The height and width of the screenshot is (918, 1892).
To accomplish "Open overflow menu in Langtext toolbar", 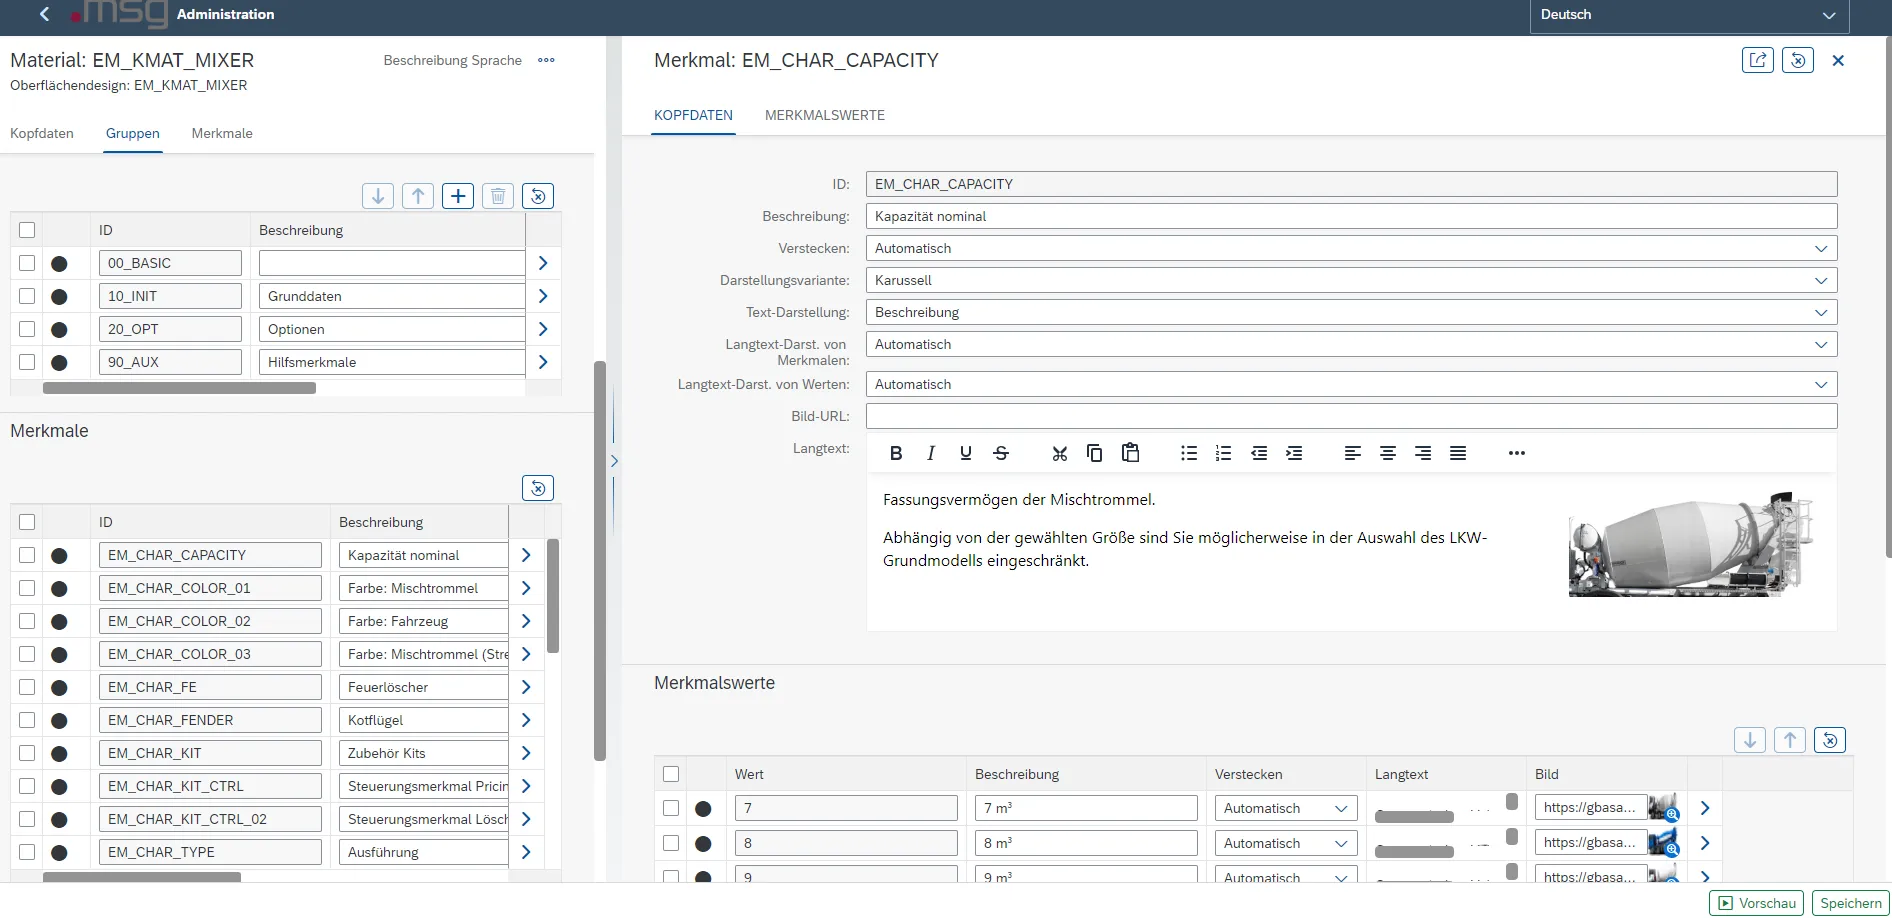I will (x=1516, y=453).
